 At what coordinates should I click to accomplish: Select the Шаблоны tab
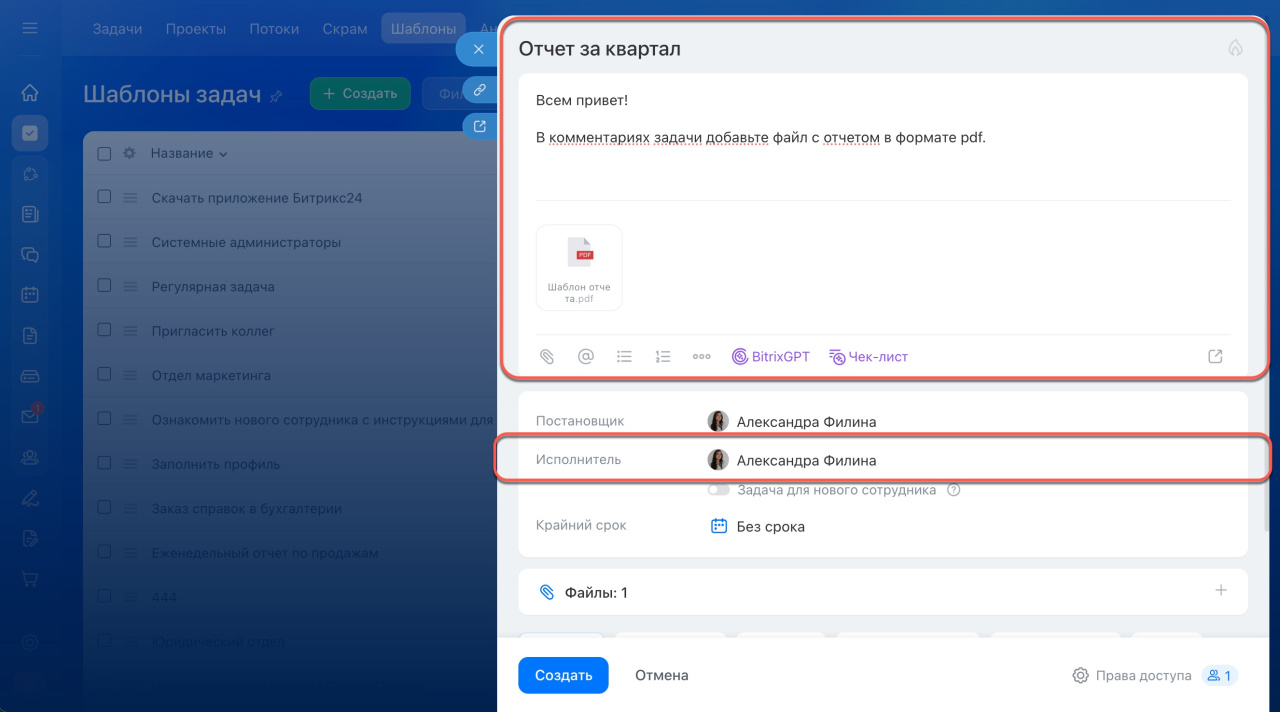coord(424,28)
